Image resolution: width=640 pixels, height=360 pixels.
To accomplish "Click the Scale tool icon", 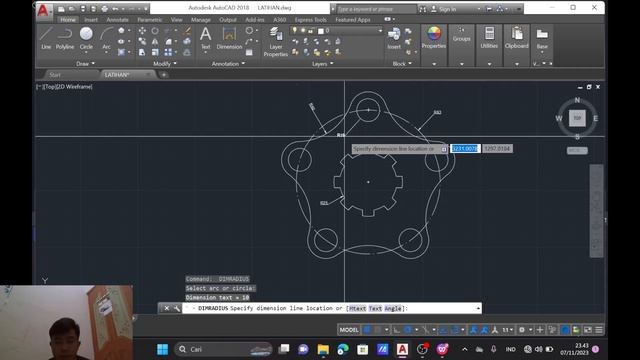I will click(x=155, y=52).
